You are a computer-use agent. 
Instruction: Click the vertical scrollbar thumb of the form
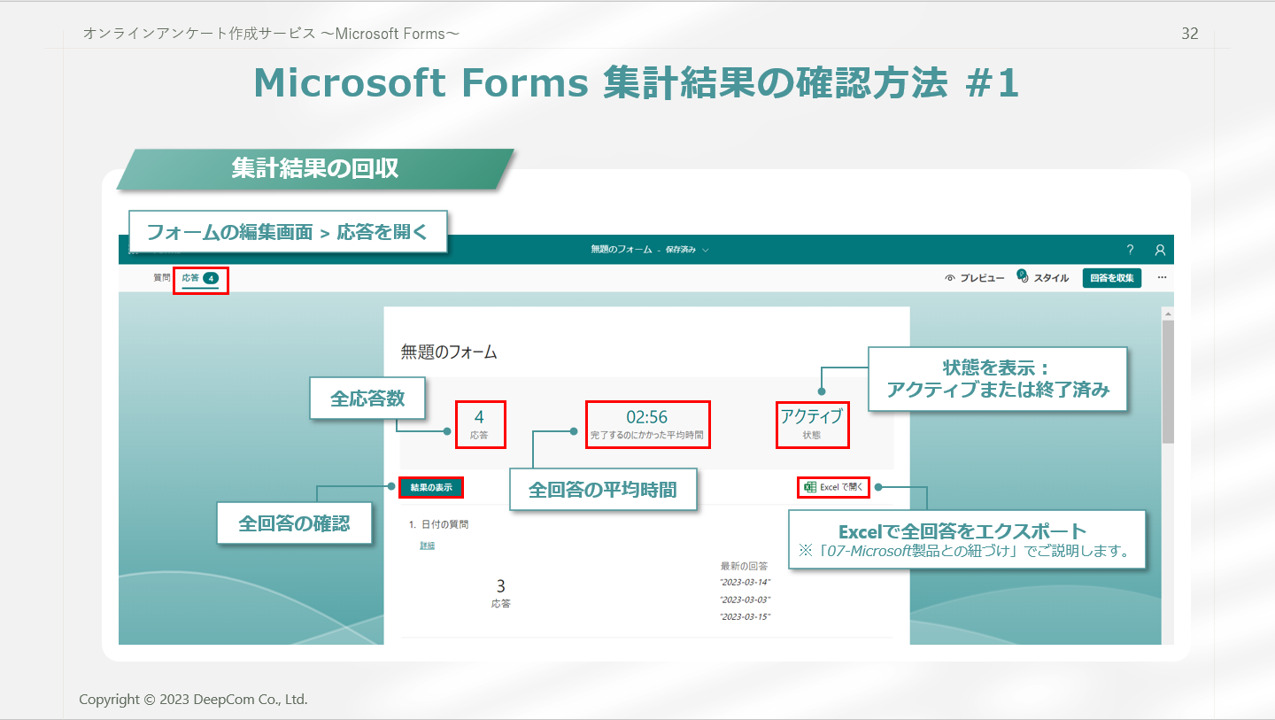click(1166, 381)
